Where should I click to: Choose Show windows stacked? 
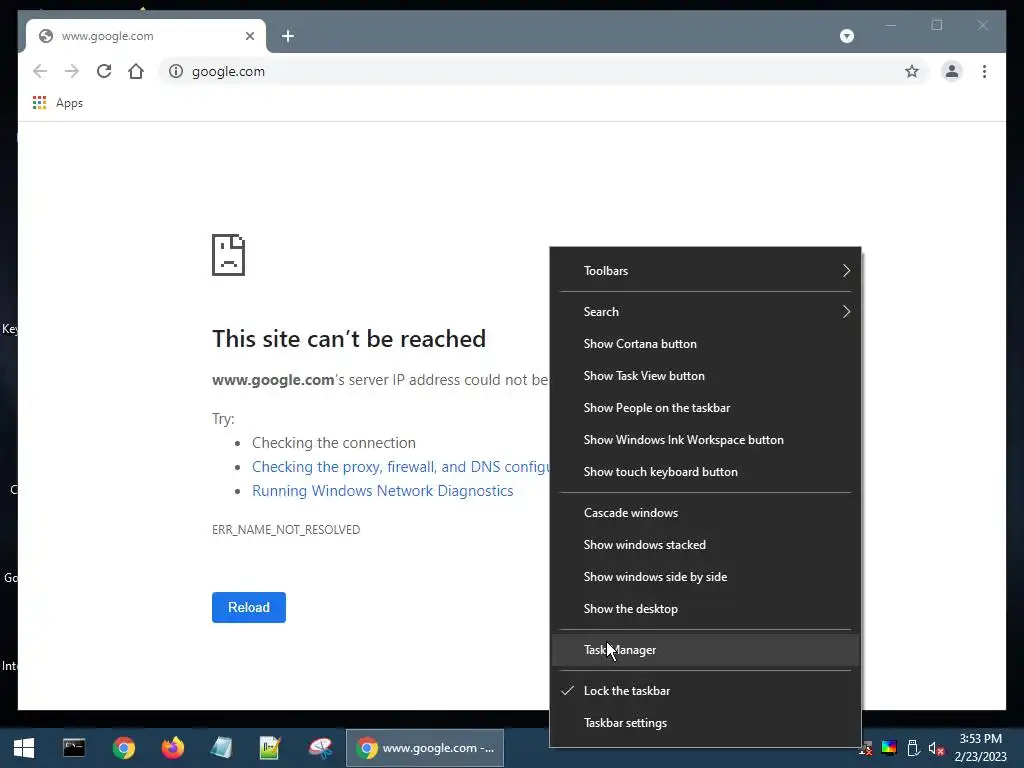[705, 545]
